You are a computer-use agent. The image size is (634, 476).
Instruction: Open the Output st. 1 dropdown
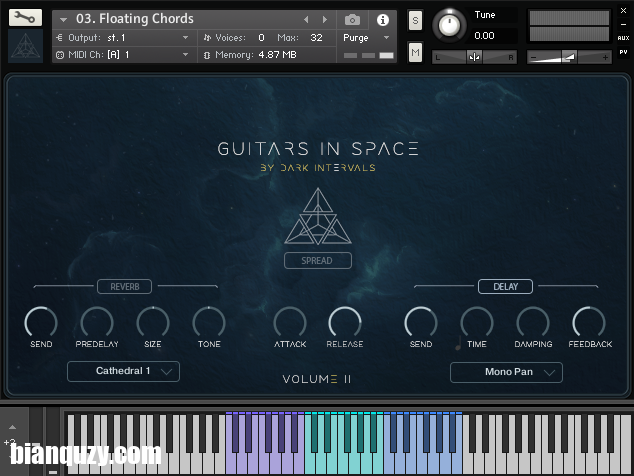pyautogui.click(x=125, y=38)
